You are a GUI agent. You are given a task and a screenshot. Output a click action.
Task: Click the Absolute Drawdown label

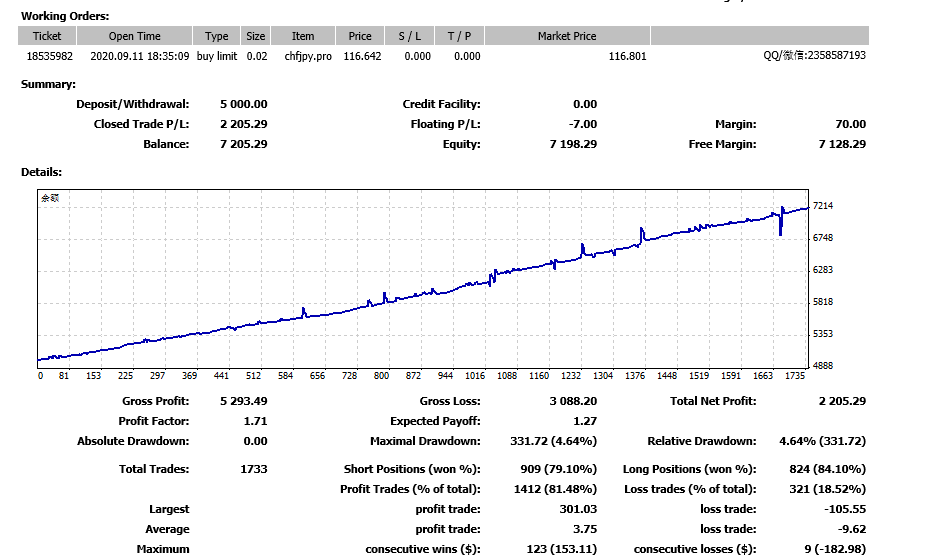coord(133,441)
